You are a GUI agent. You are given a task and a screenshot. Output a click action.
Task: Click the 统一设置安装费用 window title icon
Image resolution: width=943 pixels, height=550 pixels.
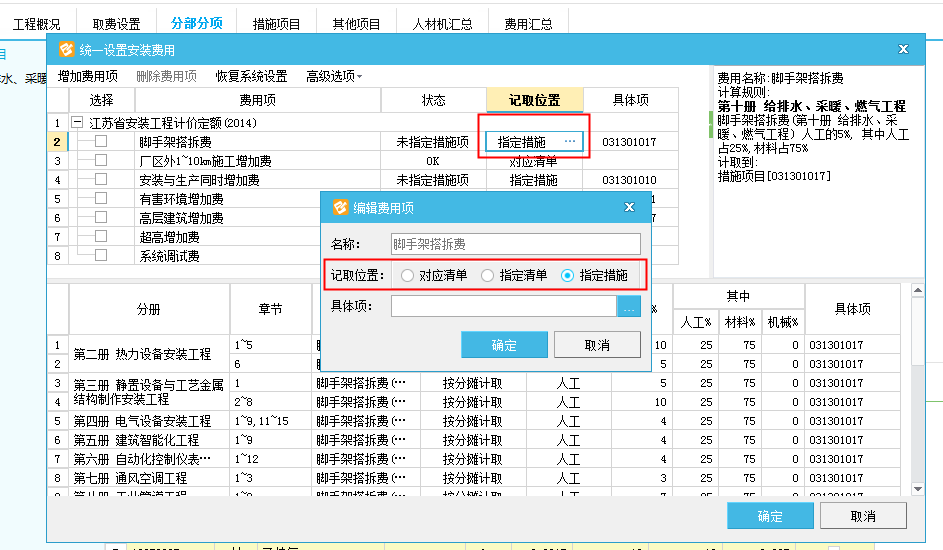point(66,49)
